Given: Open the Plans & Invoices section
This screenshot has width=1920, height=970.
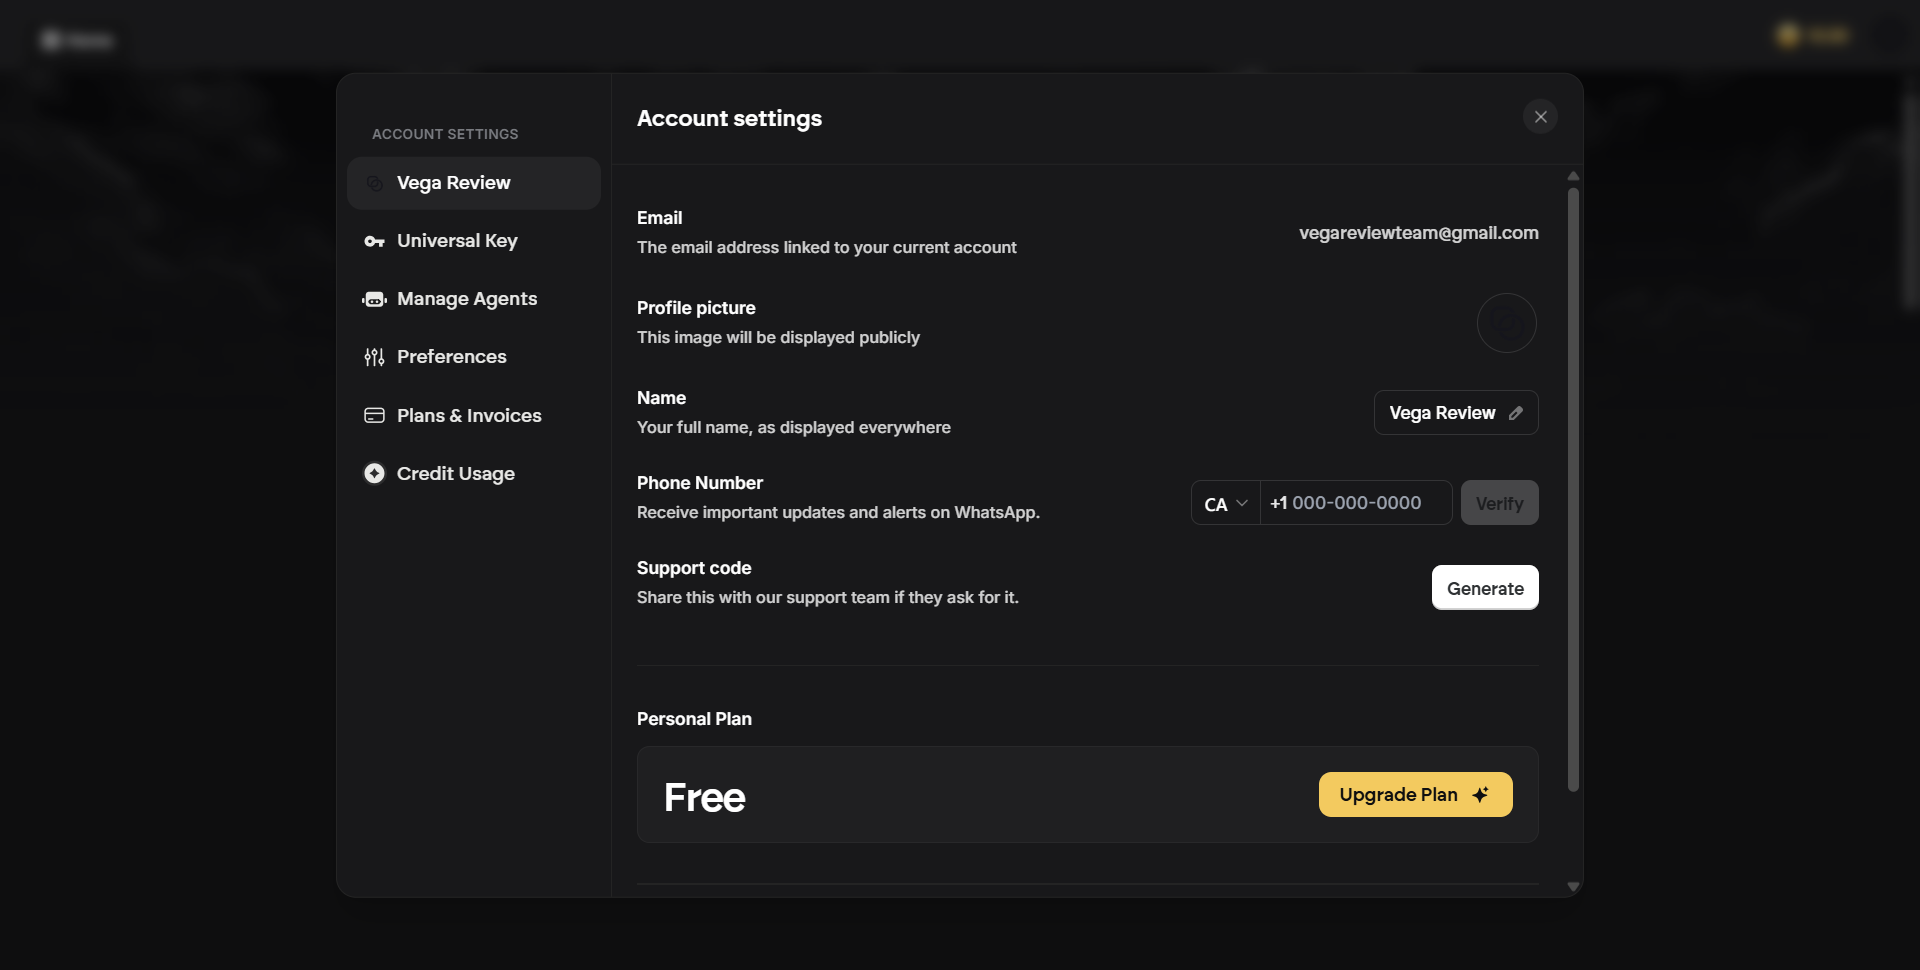Looking at the screenshot, I should [x=473, y=415].
